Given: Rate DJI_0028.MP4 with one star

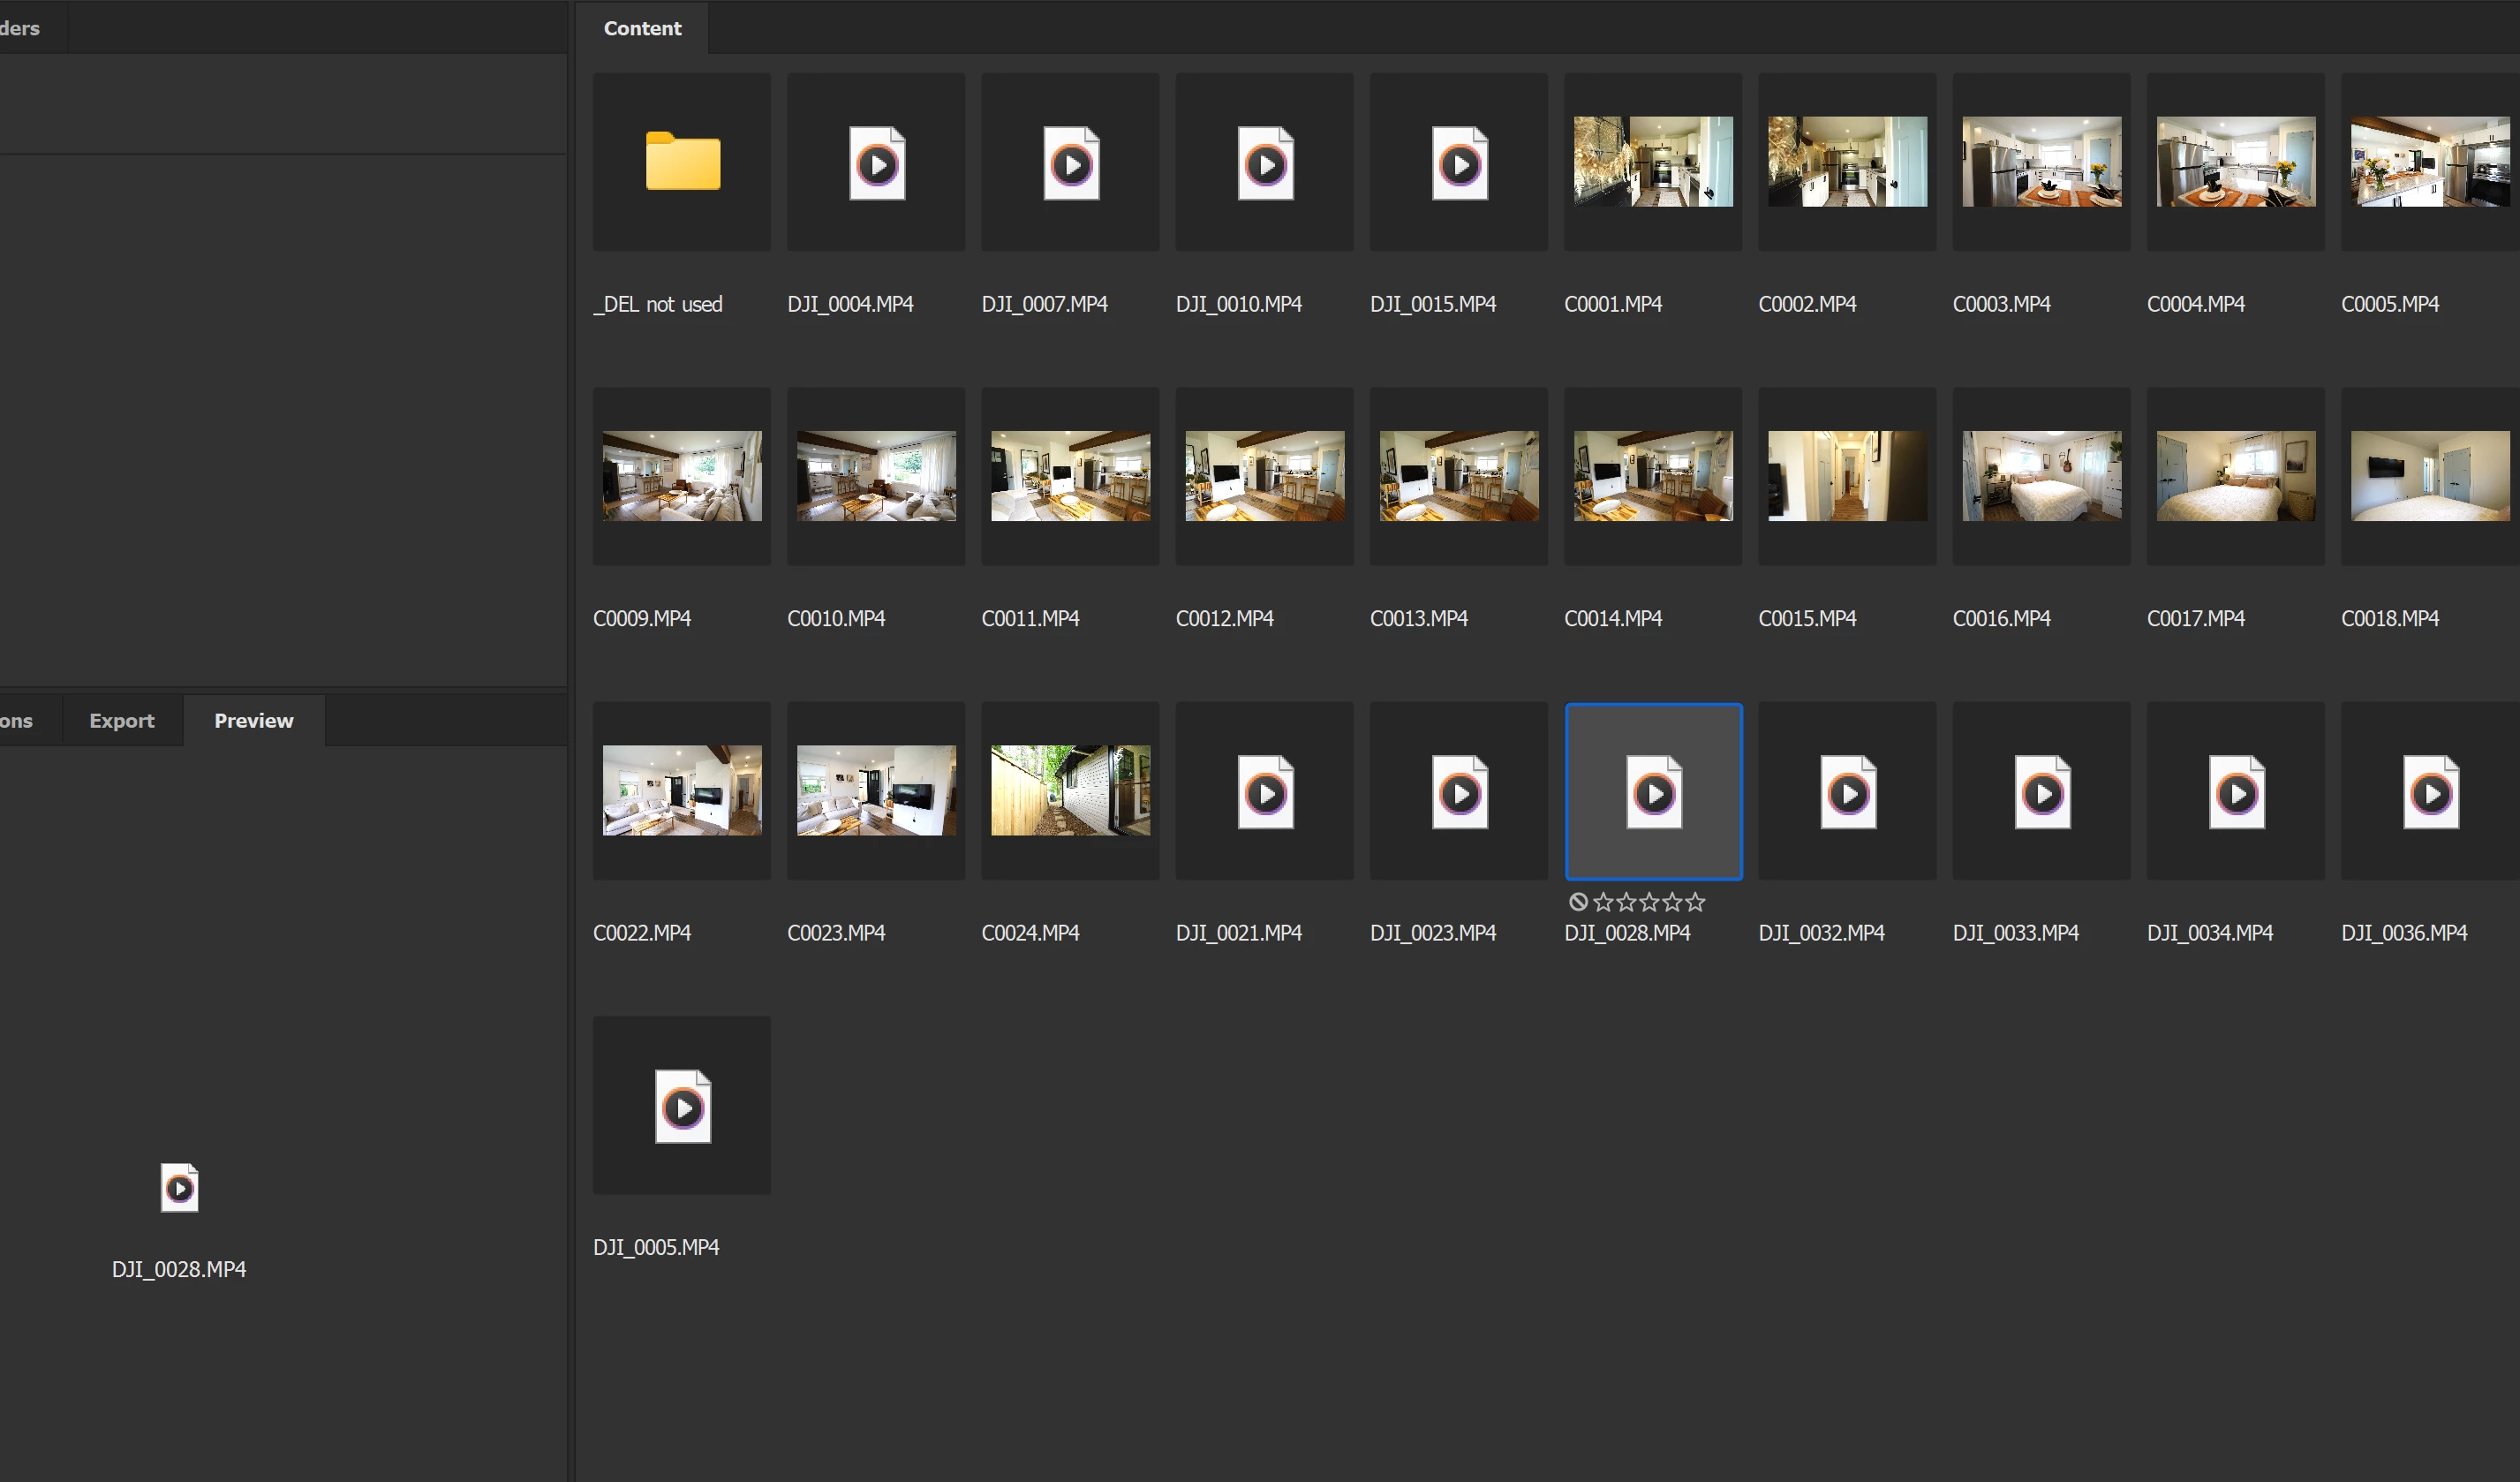Looking at the screenshot, I should click(x=1603, y=902).
